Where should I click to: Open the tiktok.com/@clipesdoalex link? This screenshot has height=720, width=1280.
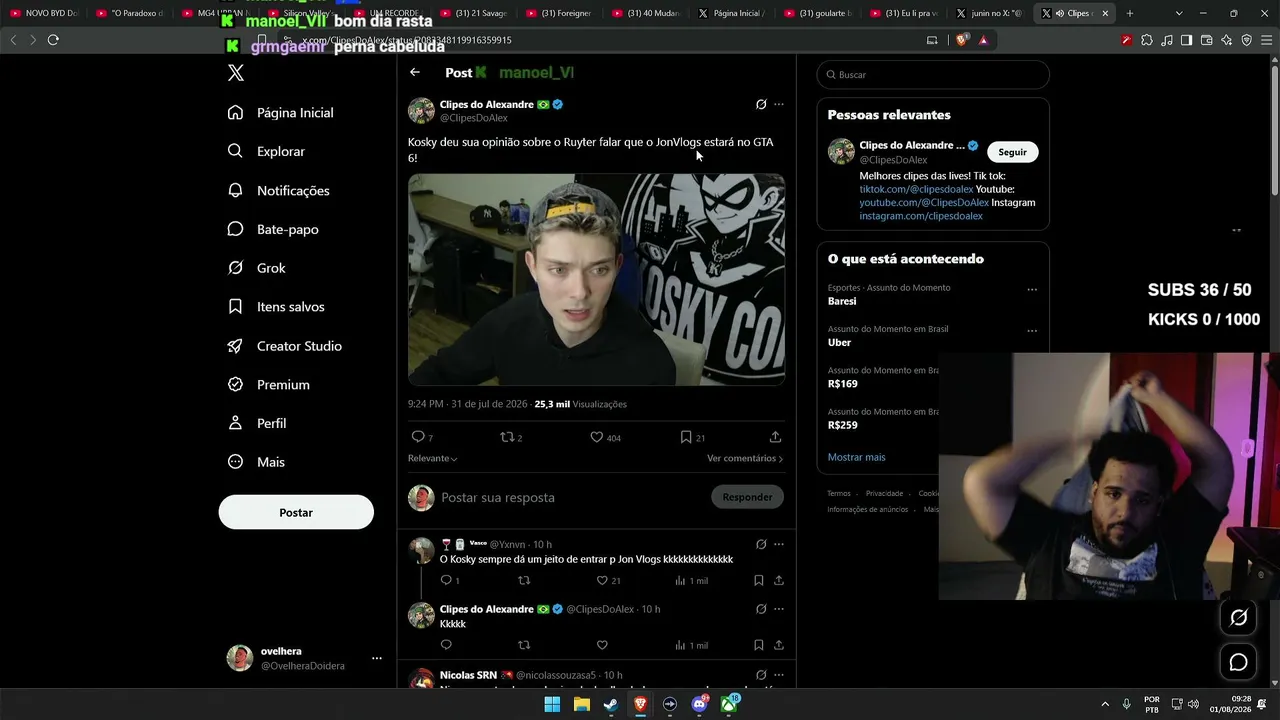(x=916, y=189)
